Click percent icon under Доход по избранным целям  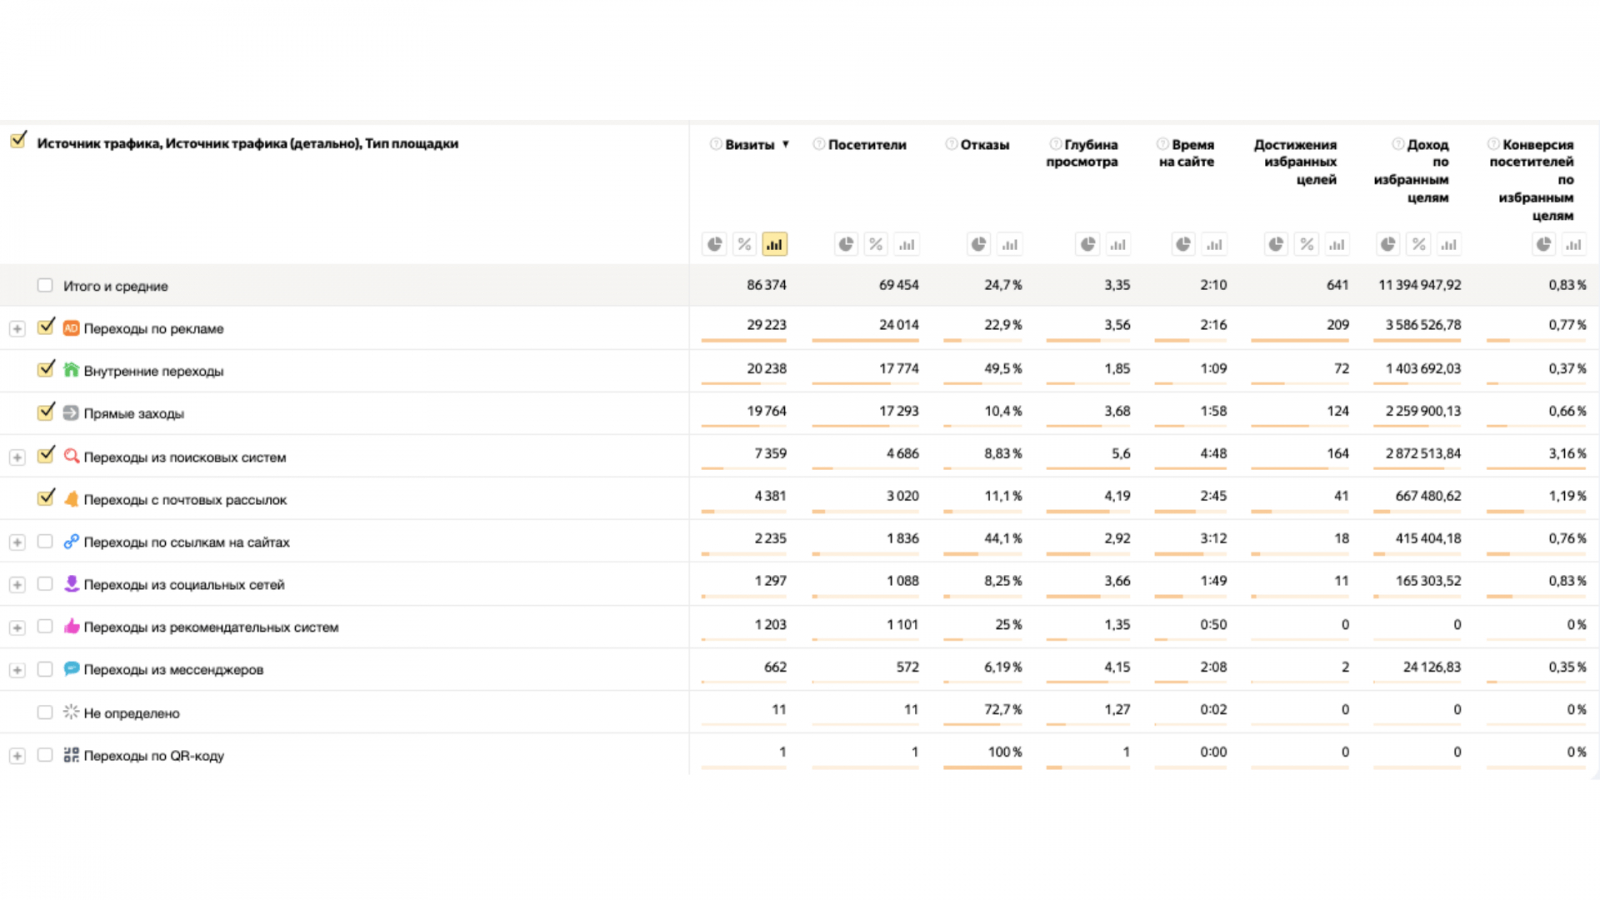point(1418,244)
